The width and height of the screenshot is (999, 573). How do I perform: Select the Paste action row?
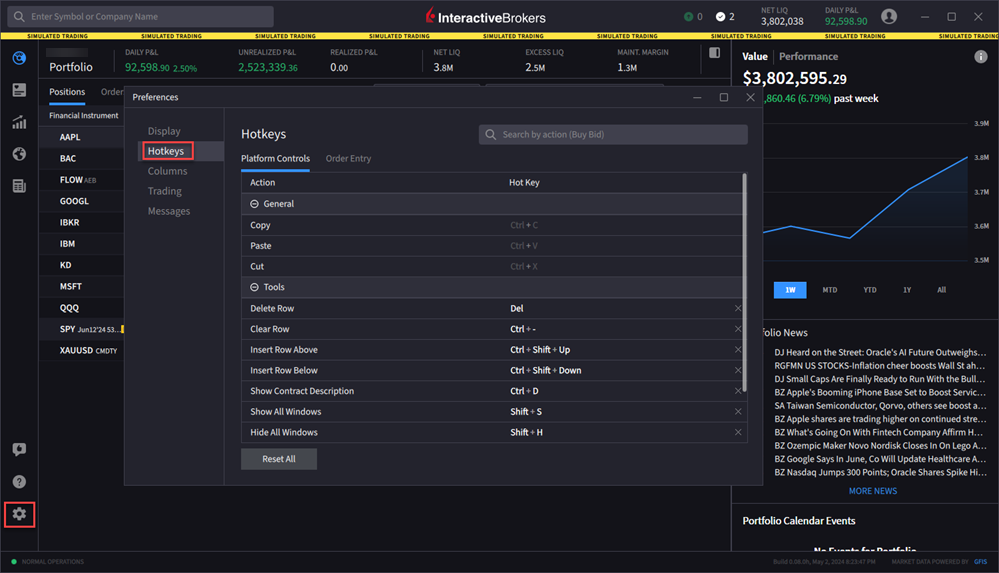(x=491, y=246)
